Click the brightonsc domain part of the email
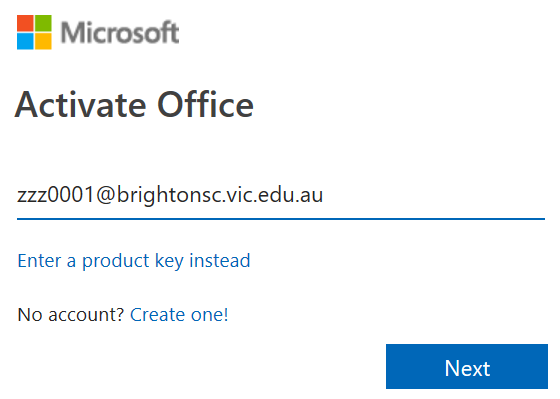 [170, 195]
